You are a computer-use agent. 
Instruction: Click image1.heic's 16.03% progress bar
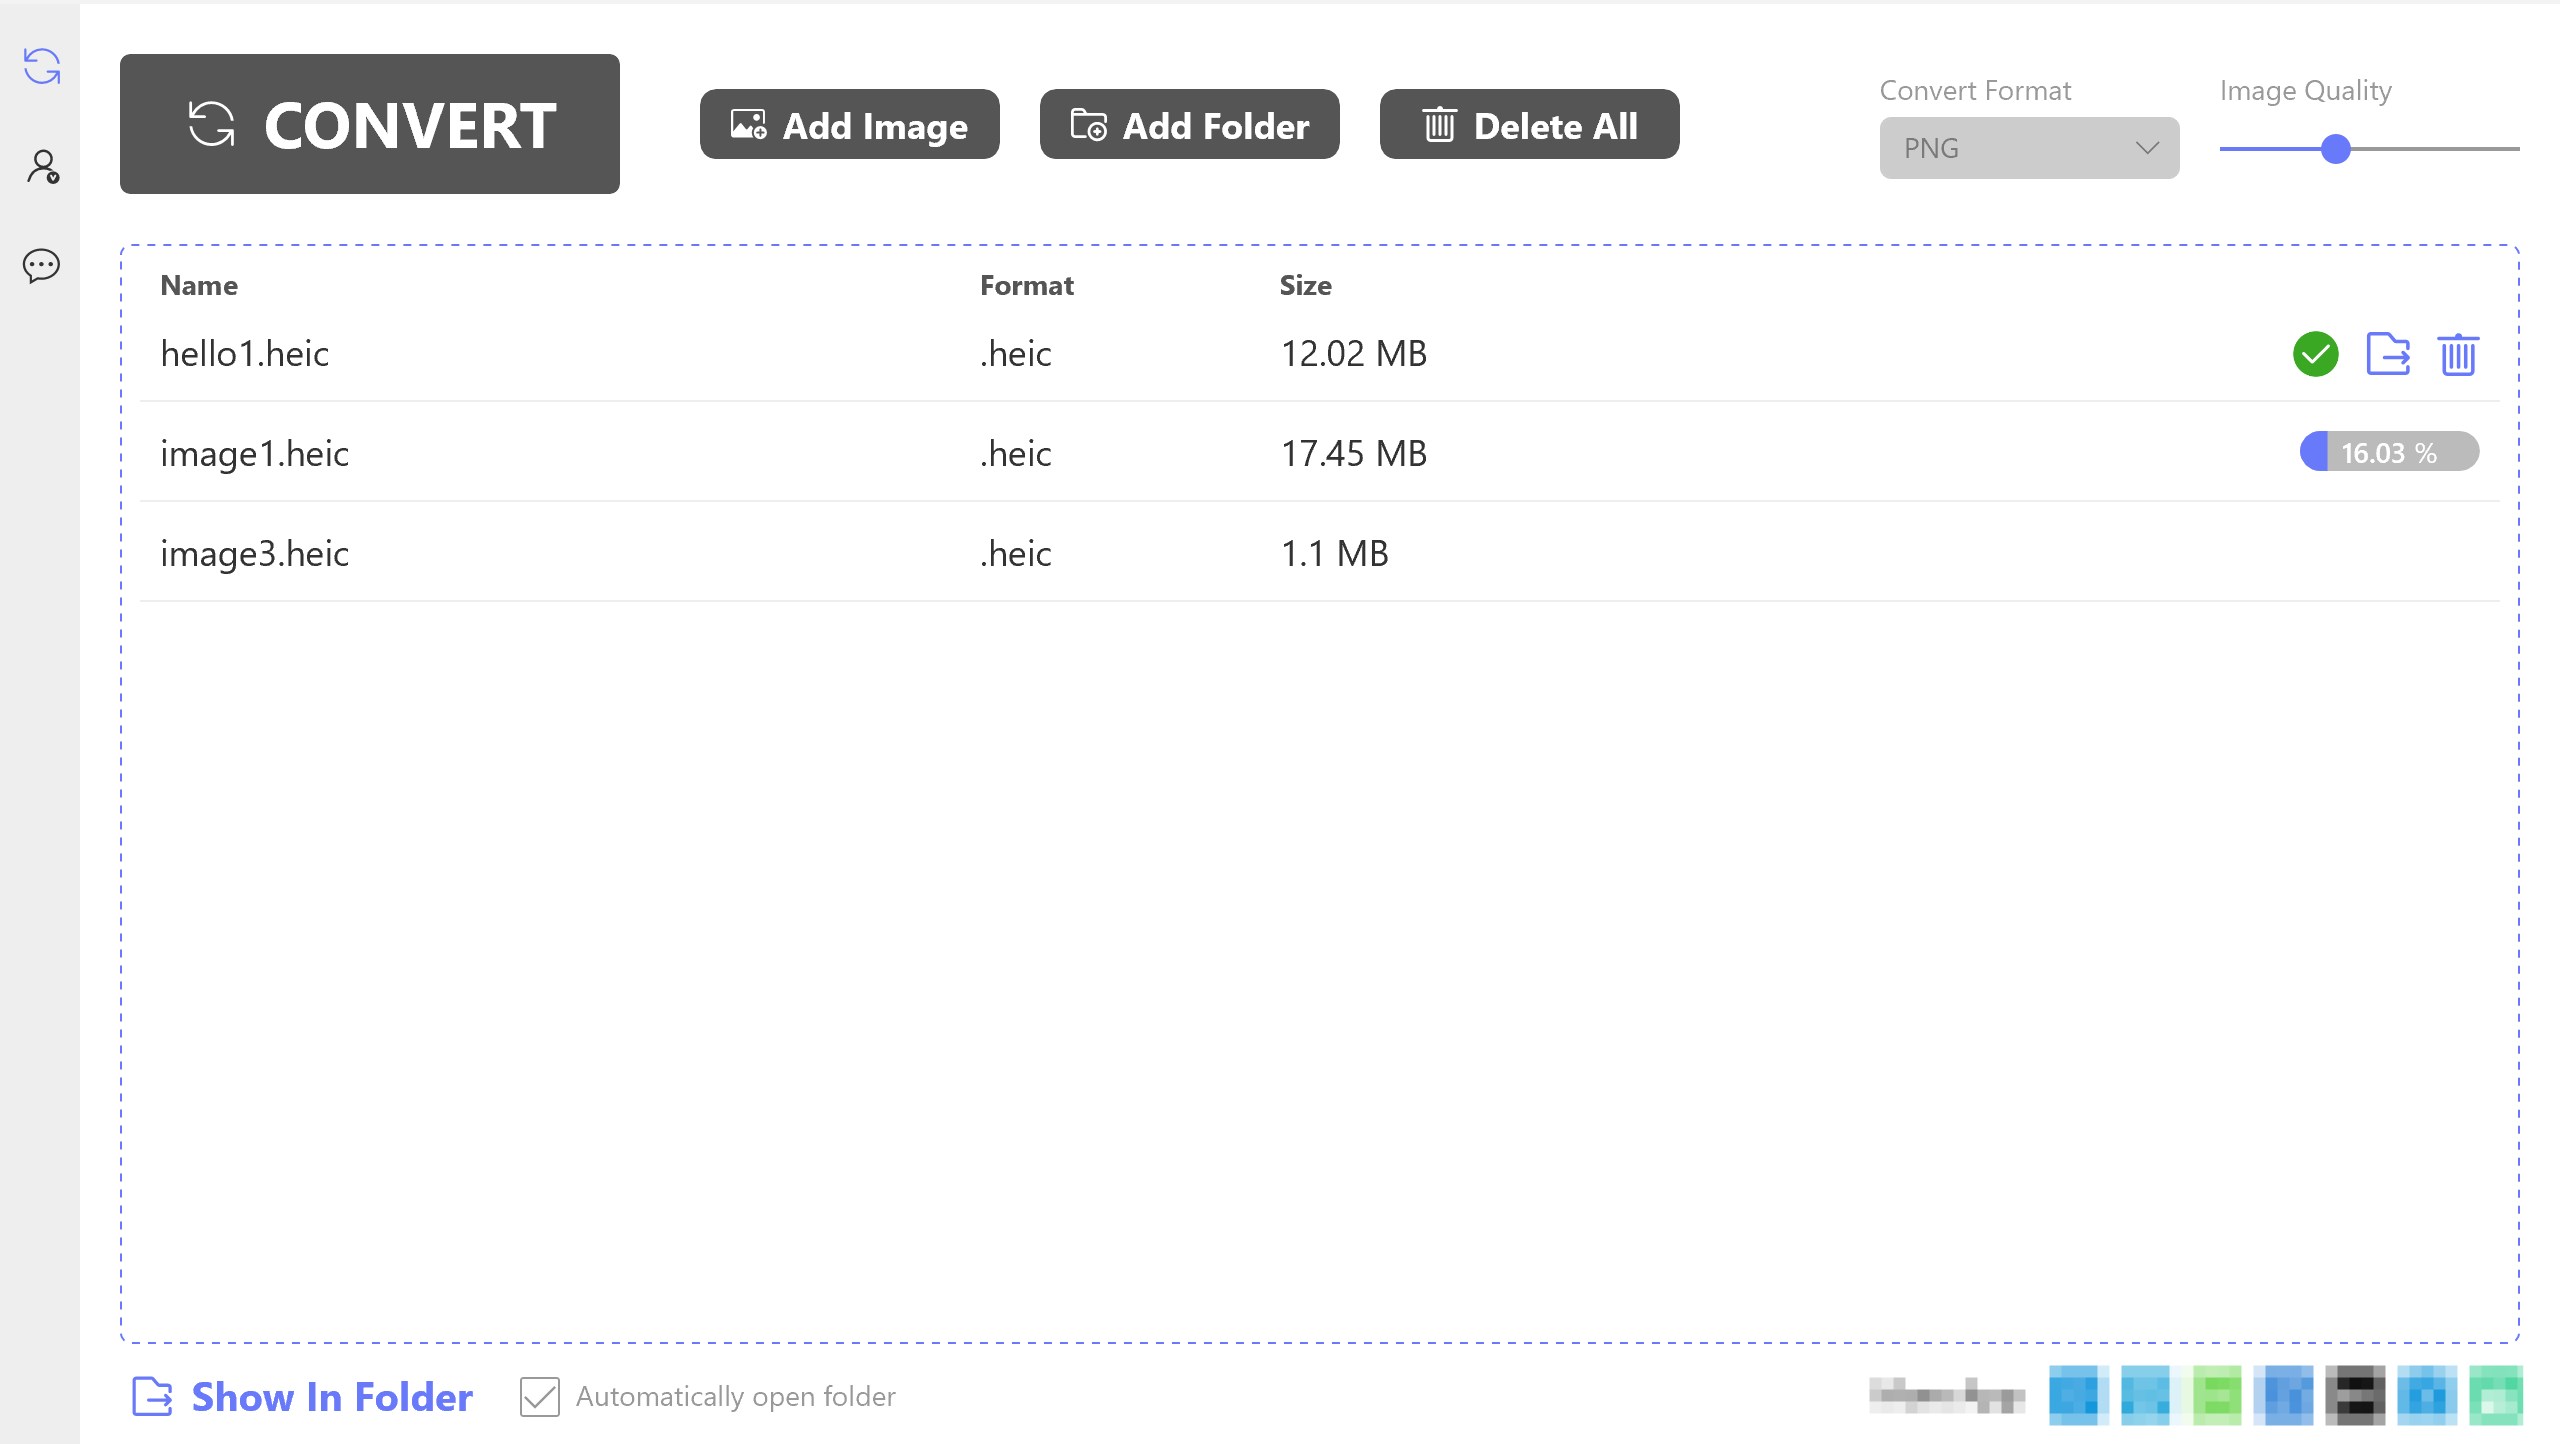click(x=2388, y=452)
